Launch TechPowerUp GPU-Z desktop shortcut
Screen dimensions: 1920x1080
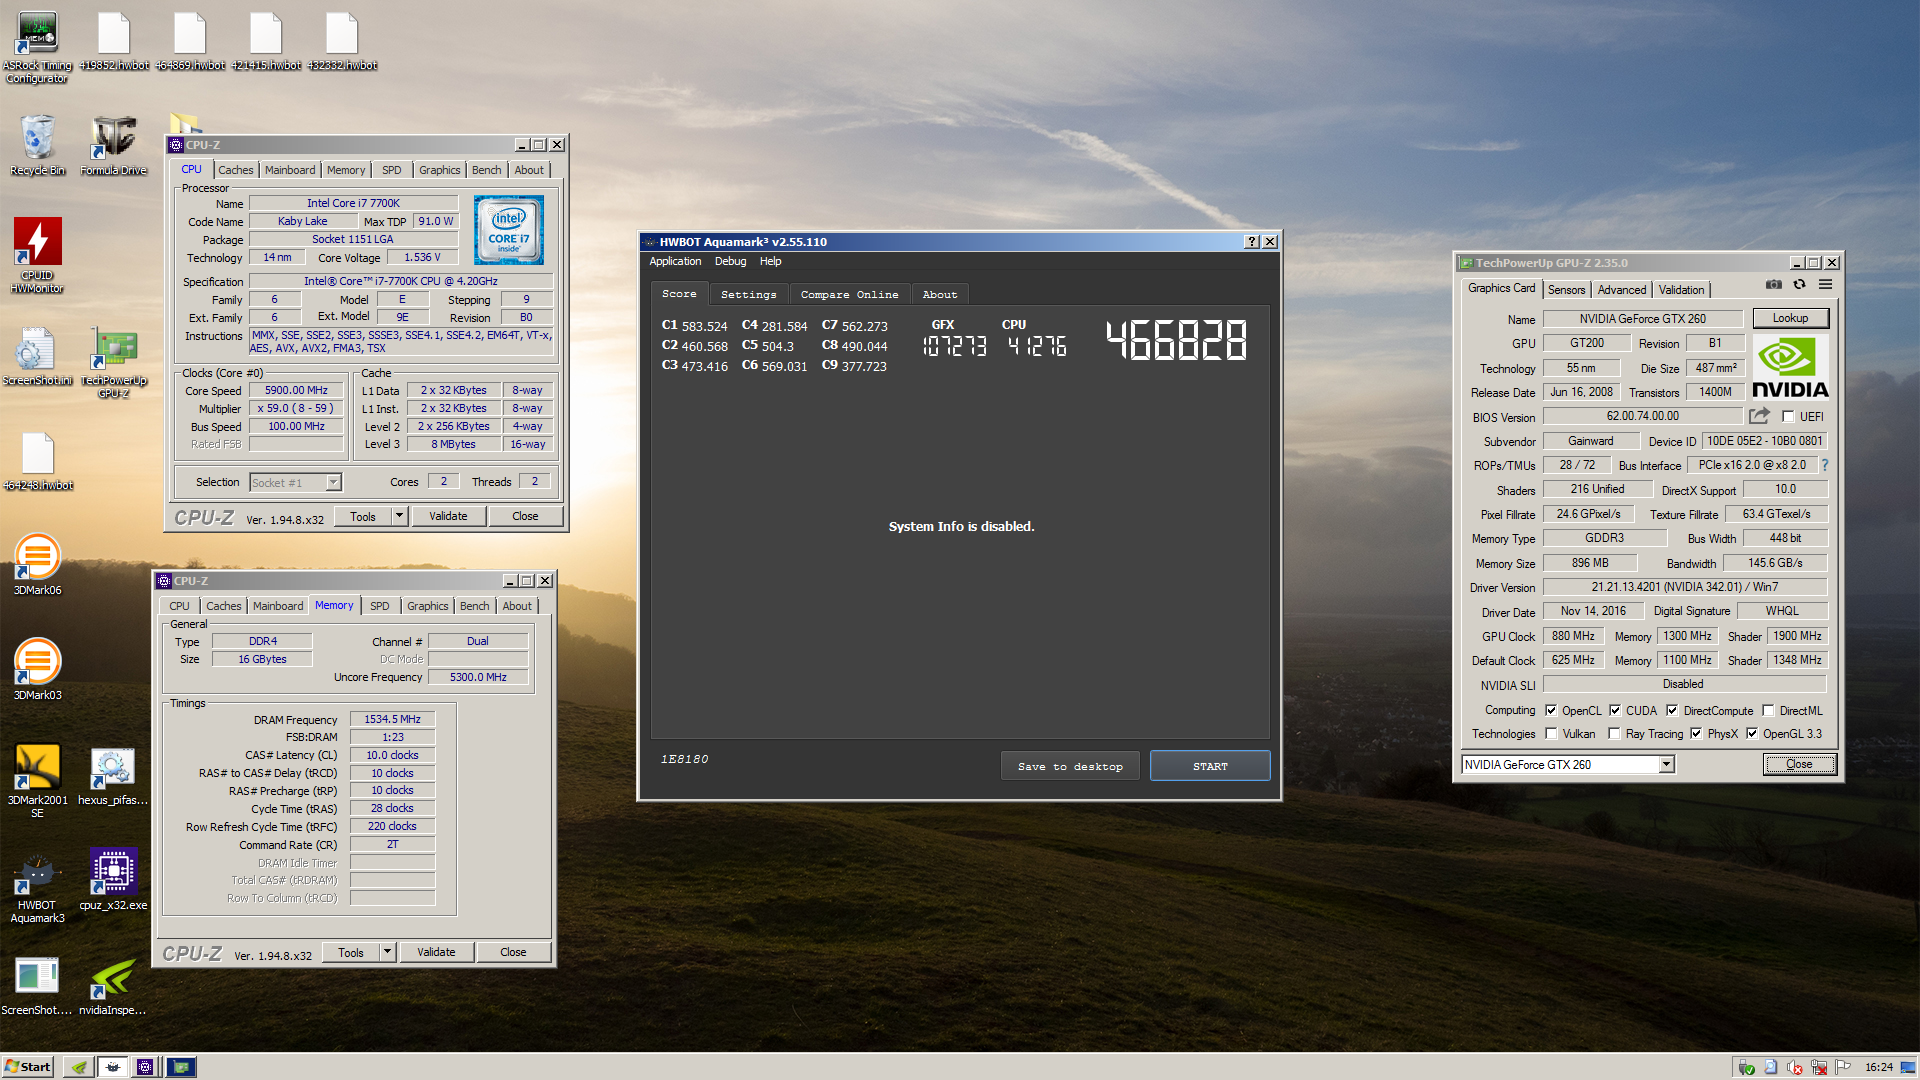[113, 361]
